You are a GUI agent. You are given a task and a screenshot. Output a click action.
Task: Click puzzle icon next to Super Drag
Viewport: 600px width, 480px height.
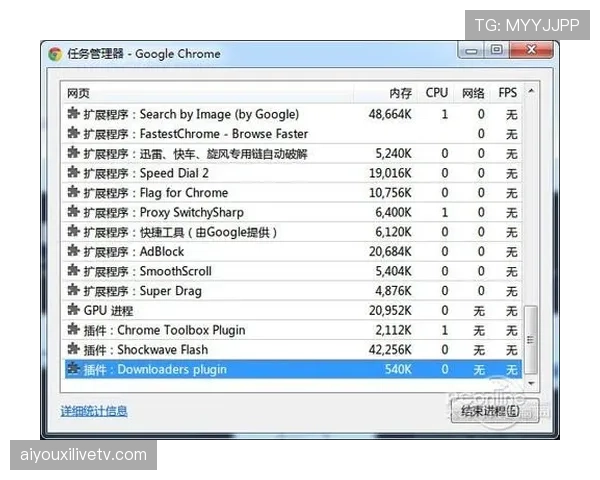click(73, 290)
